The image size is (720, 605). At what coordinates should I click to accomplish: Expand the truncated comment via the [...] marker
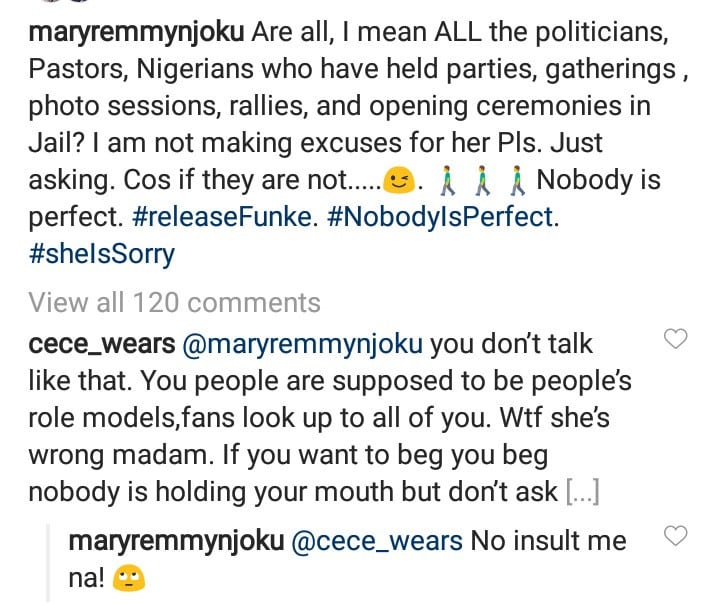pyautogui.click(x=582, y=492)
